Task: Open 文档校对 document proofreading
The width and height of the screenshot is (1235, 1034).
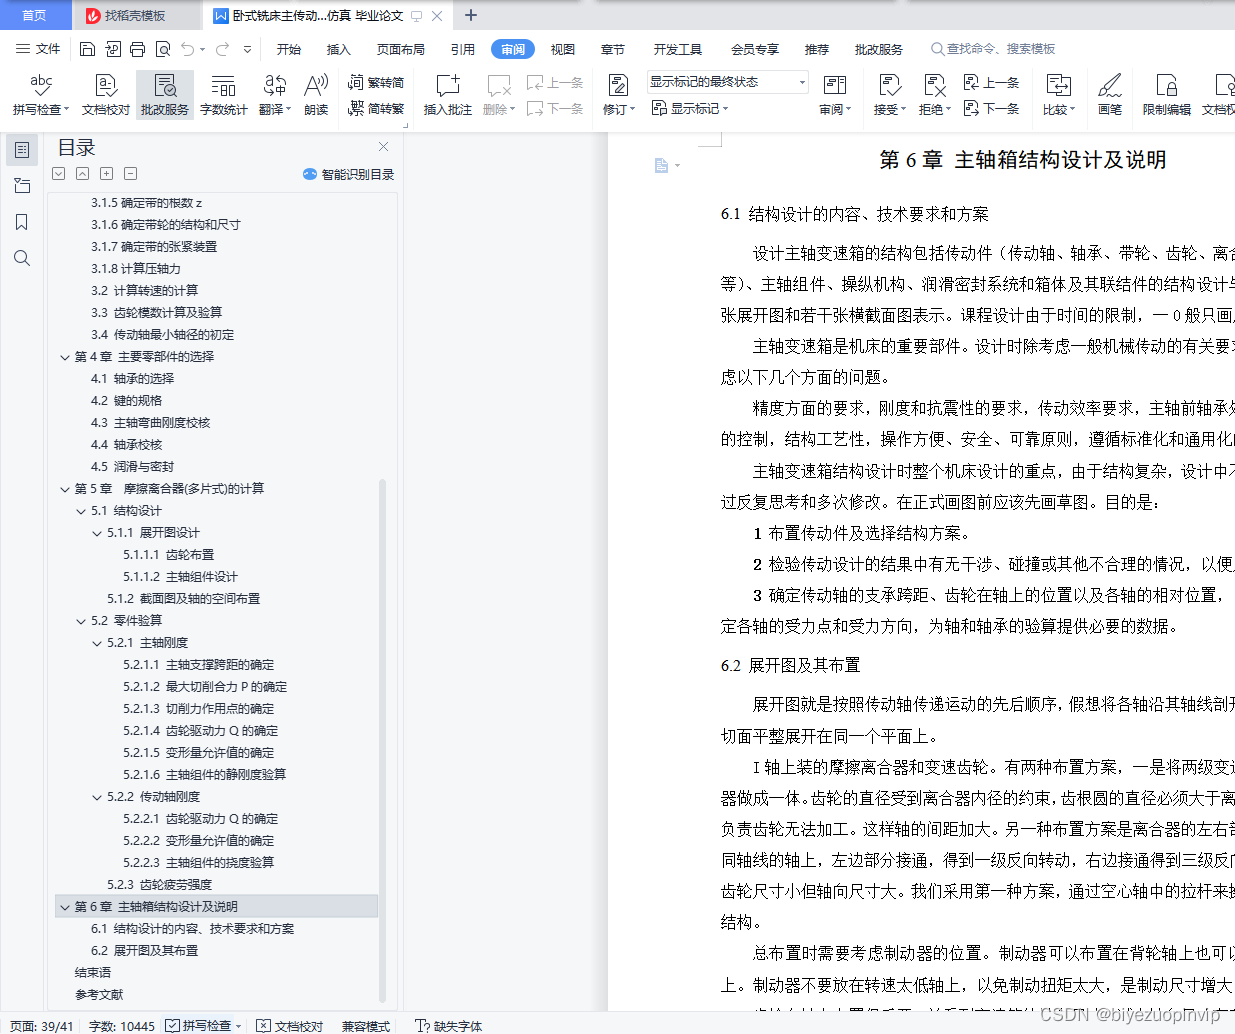Action: pos(105,95)
